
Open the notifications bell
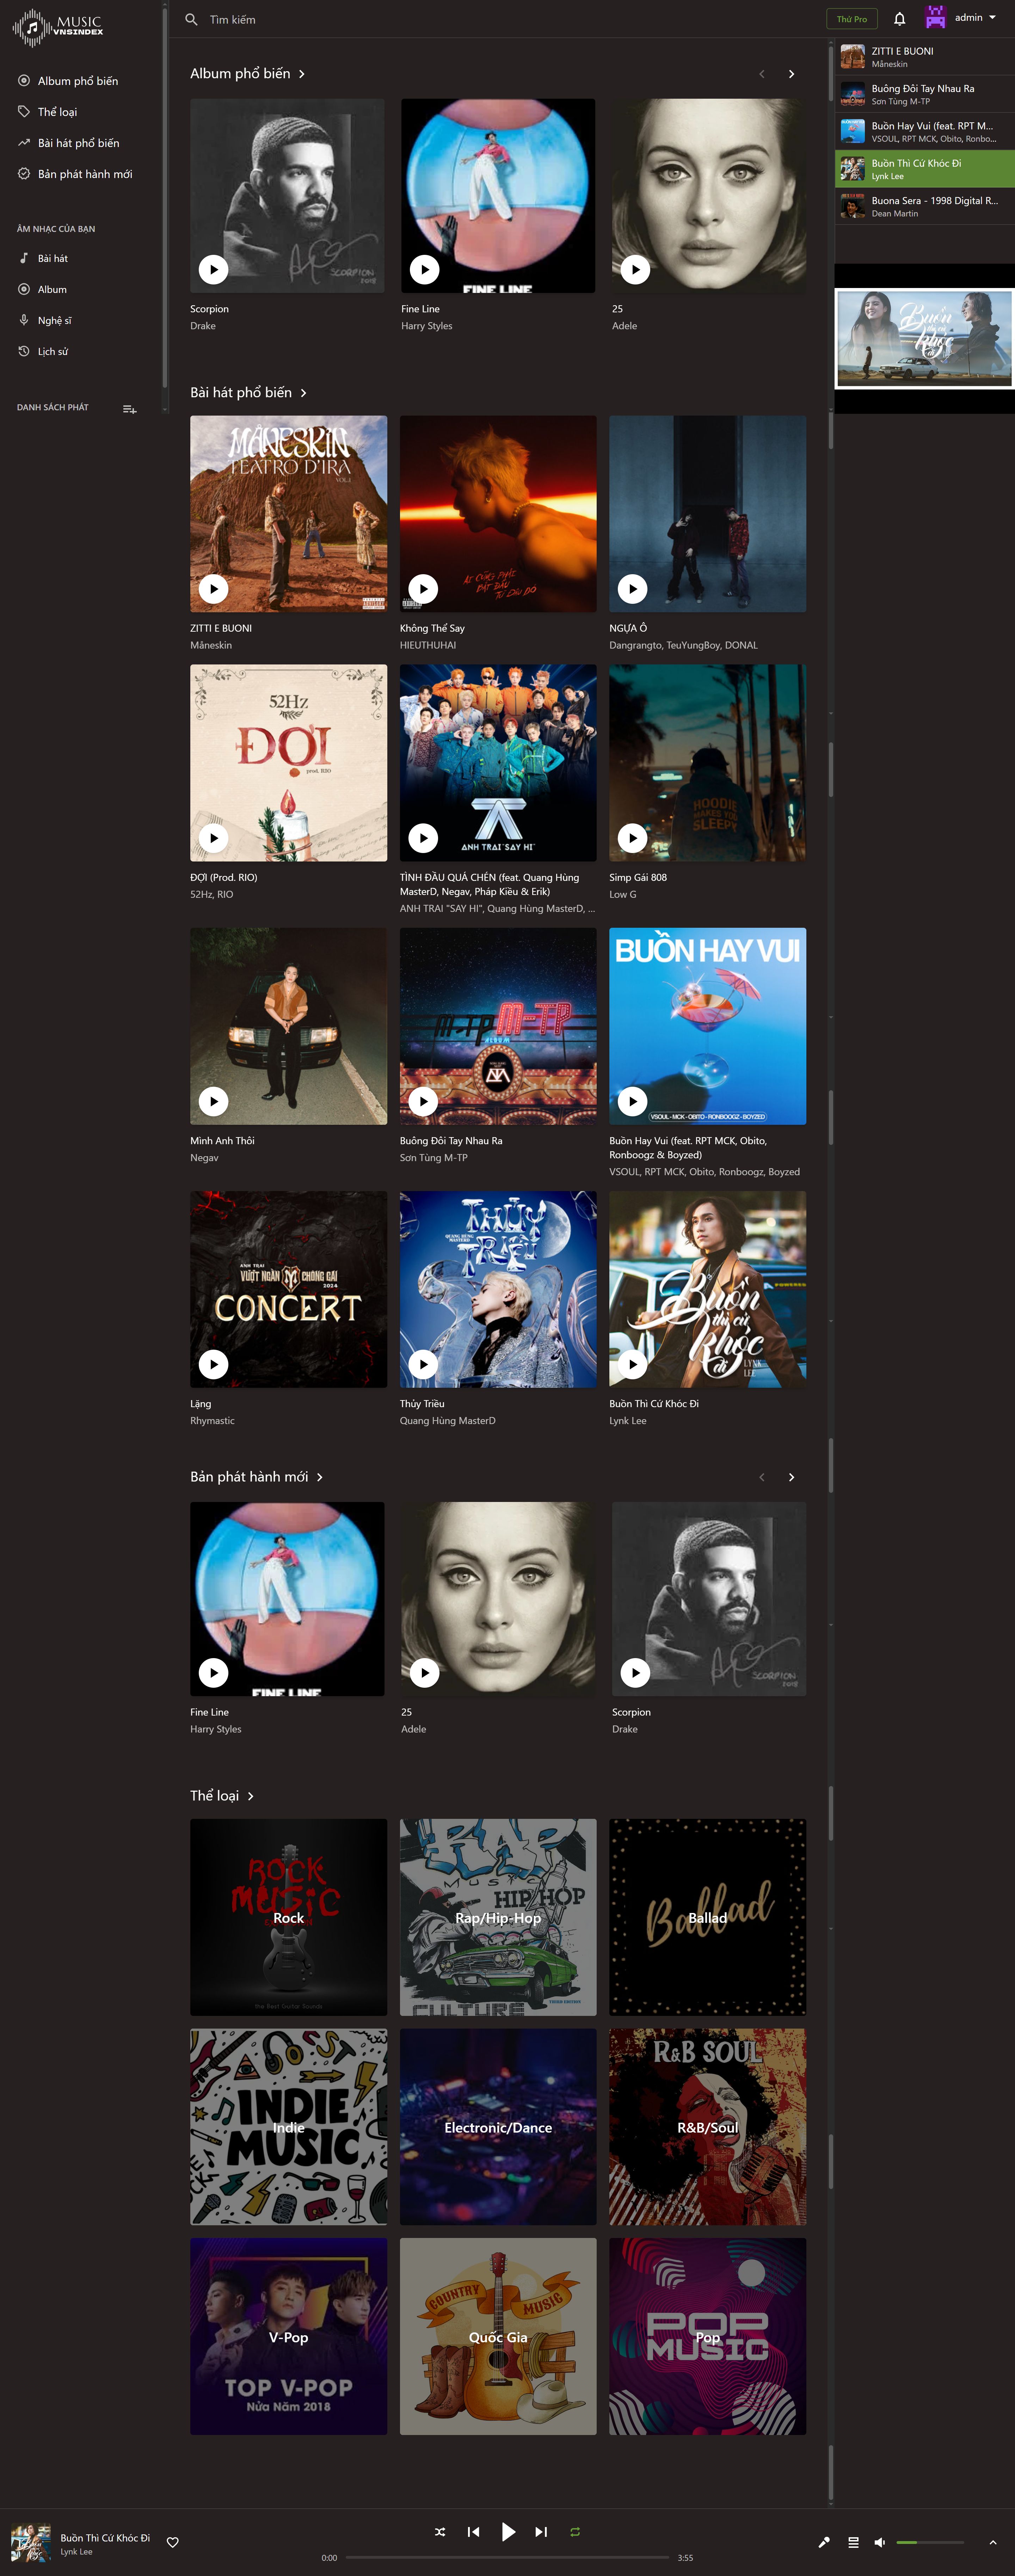coord(899,19)
